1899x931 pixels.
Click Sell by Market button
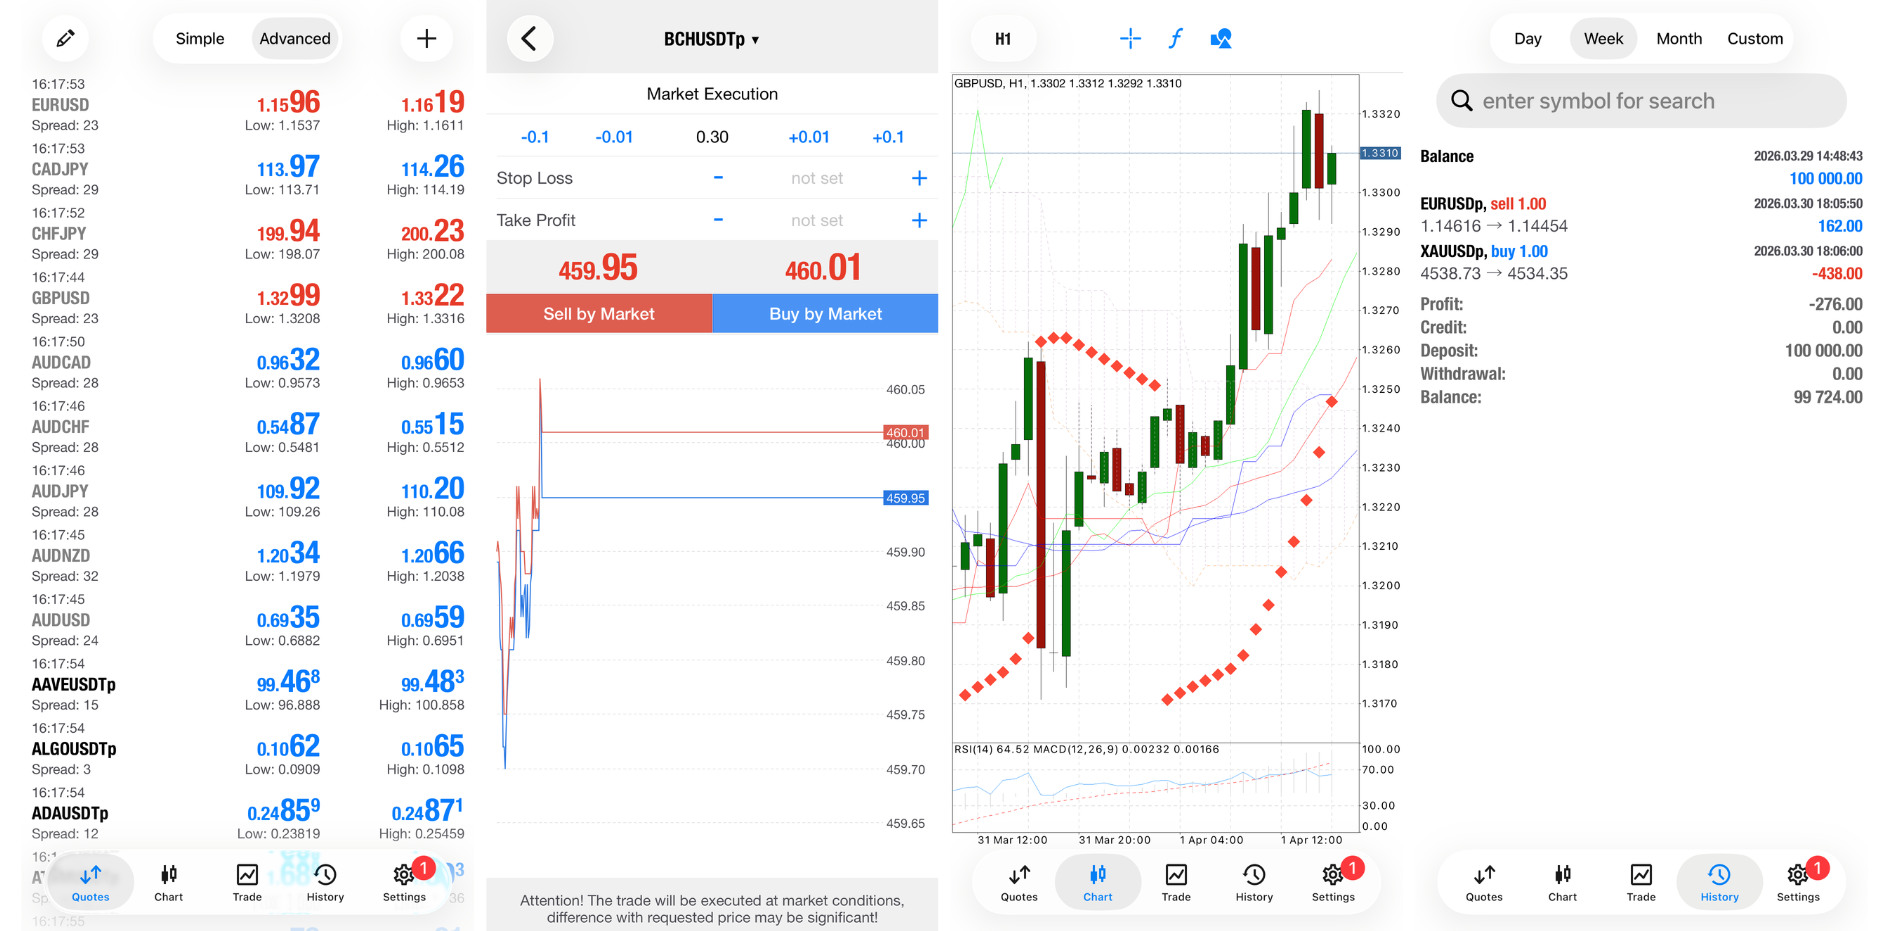[599, 314]
